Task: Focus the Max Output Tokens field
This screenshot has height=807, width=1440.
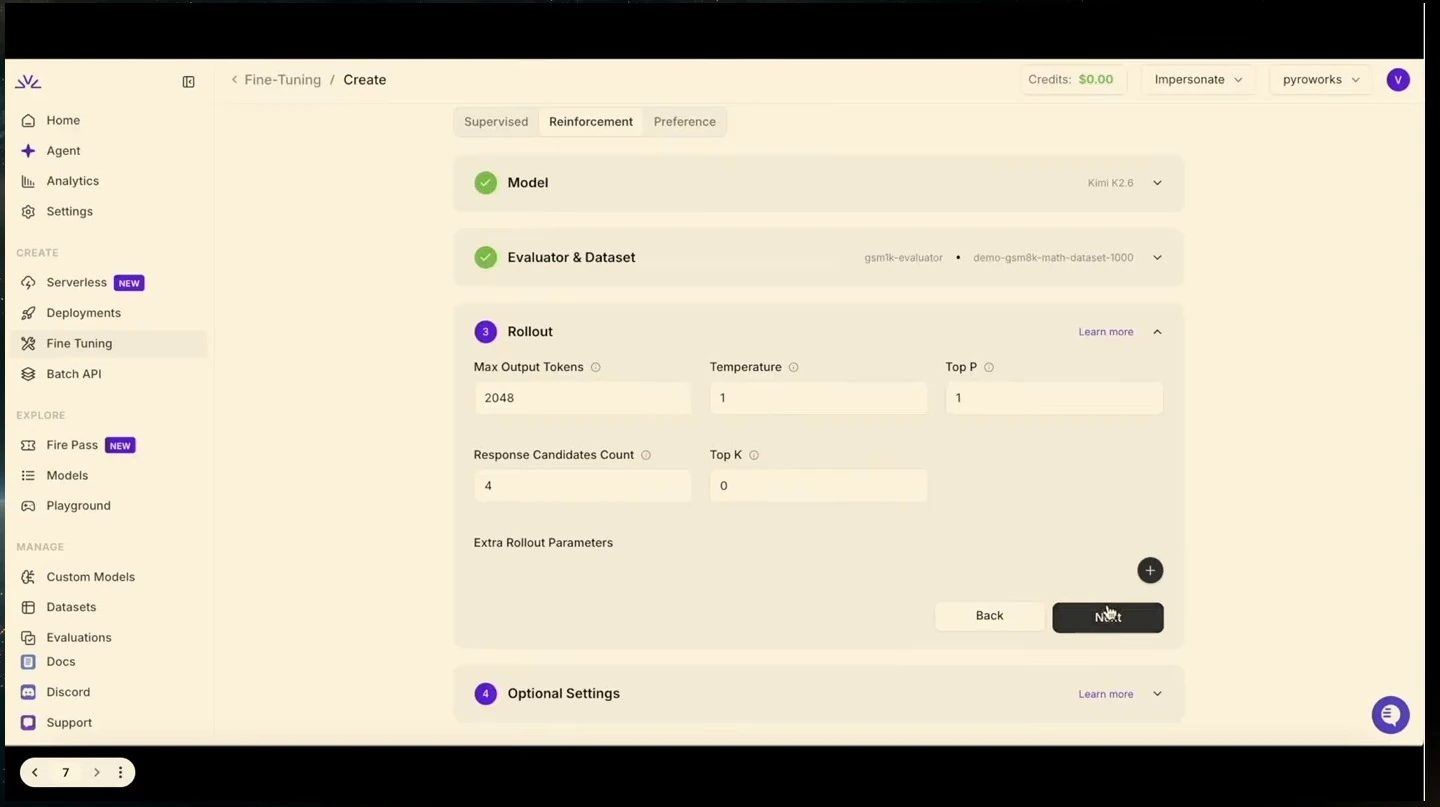Action: point(582,398)
